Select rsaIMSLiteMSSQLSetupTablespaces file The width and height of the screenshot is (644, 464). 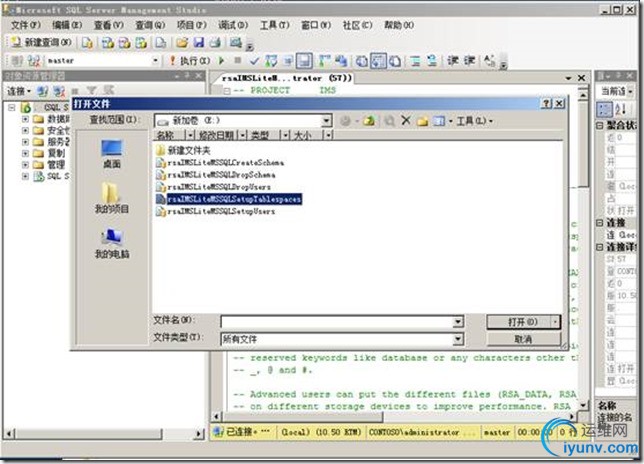pyautogui.click(x=229, y=199)
